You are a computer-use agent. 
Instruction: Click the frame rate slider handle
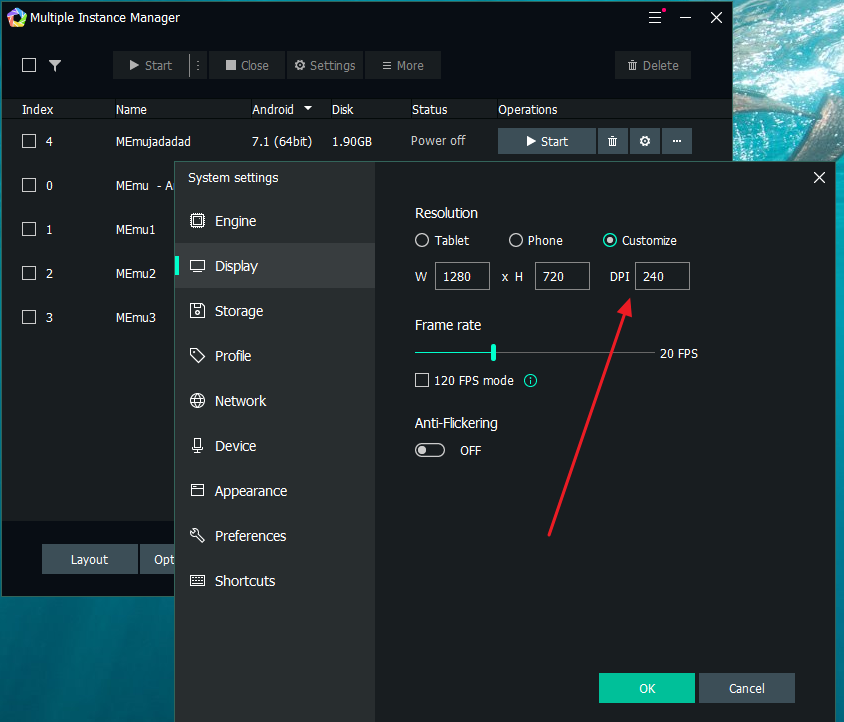tap(493, 352)
